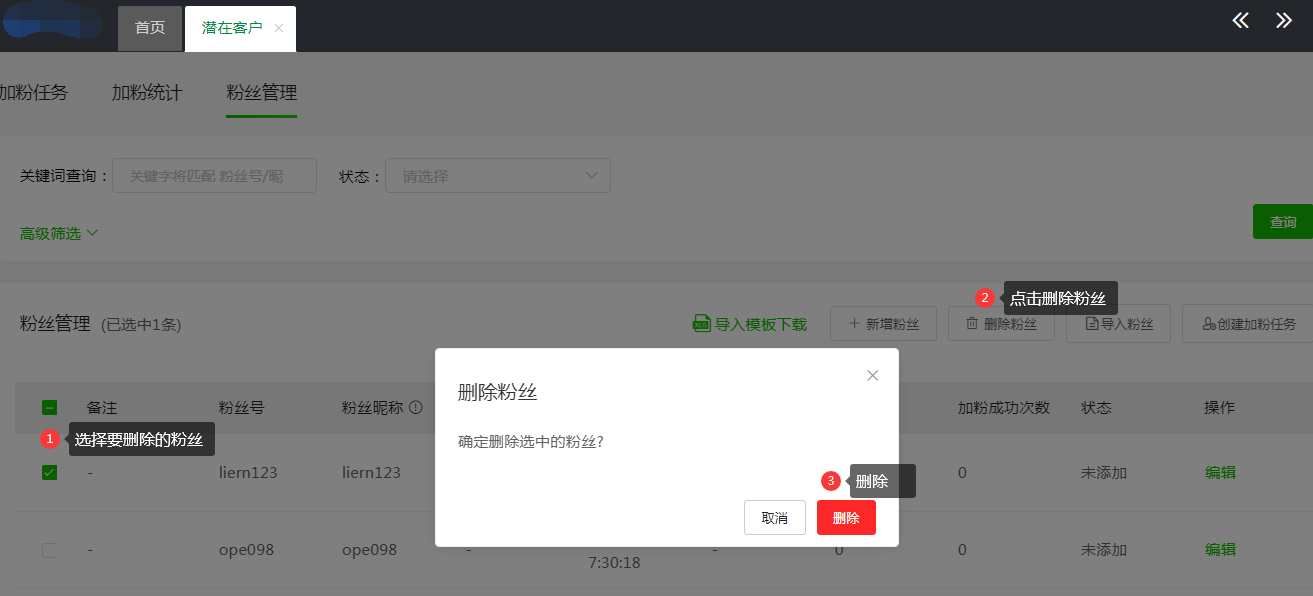The width and height of the screenshot is (1313, 596).
Task: Click the double left arrow icon
Action: coord(1240,21)
